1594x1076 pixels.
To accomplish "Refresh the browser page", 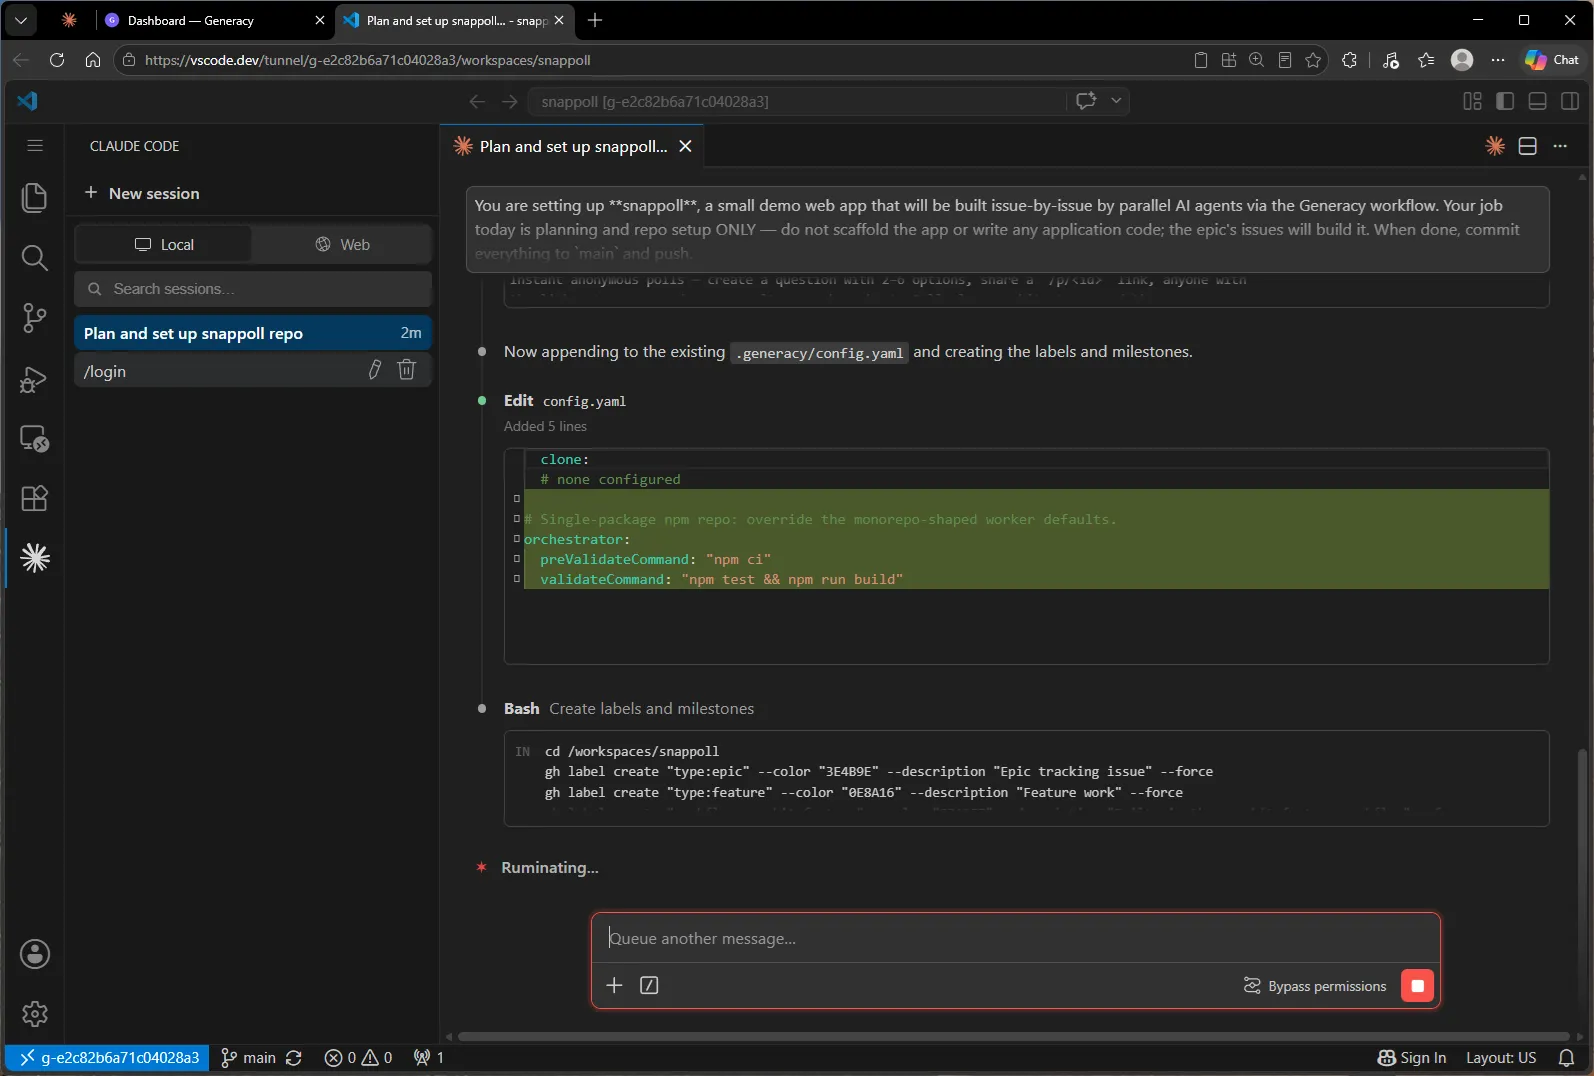I will (57, 60).
